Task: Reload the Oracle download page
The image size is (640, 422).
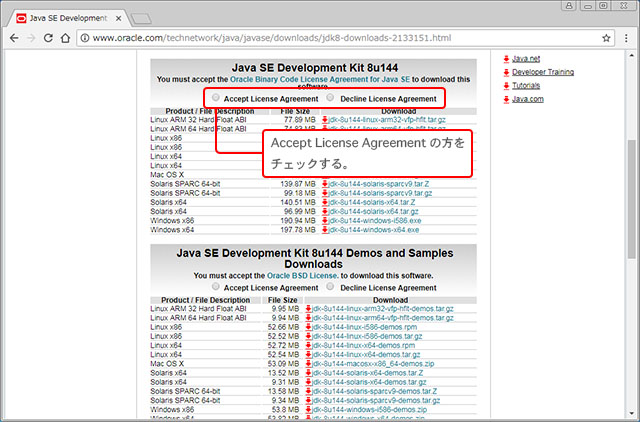Action: pos(48,38)
